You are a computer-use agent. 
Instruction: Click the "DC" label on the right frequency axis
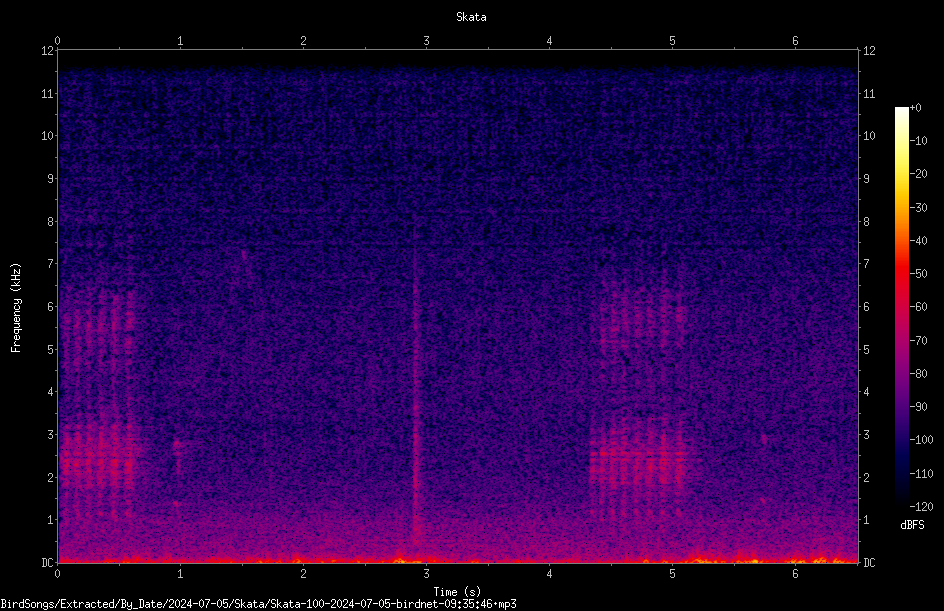[x=869, y=563]
